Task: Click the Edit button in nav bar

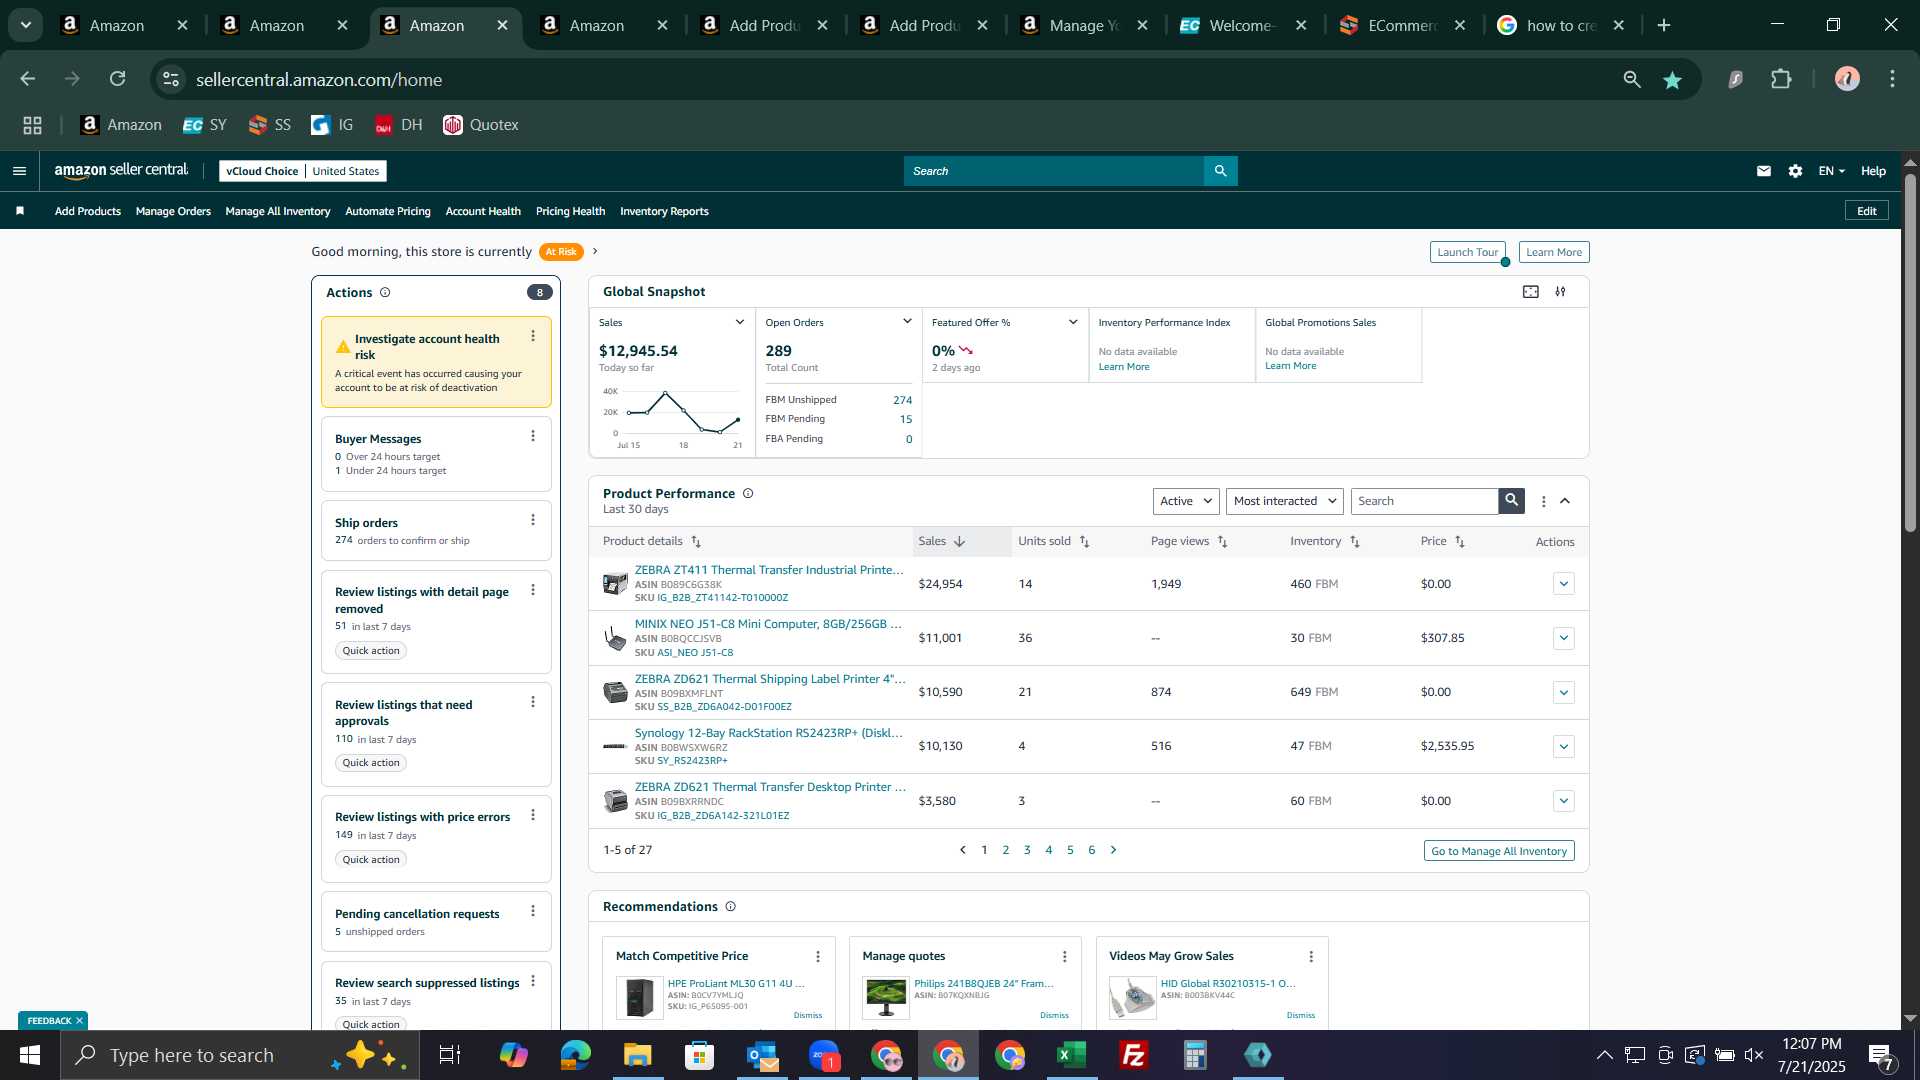Action: click(x=1866, y=211)
